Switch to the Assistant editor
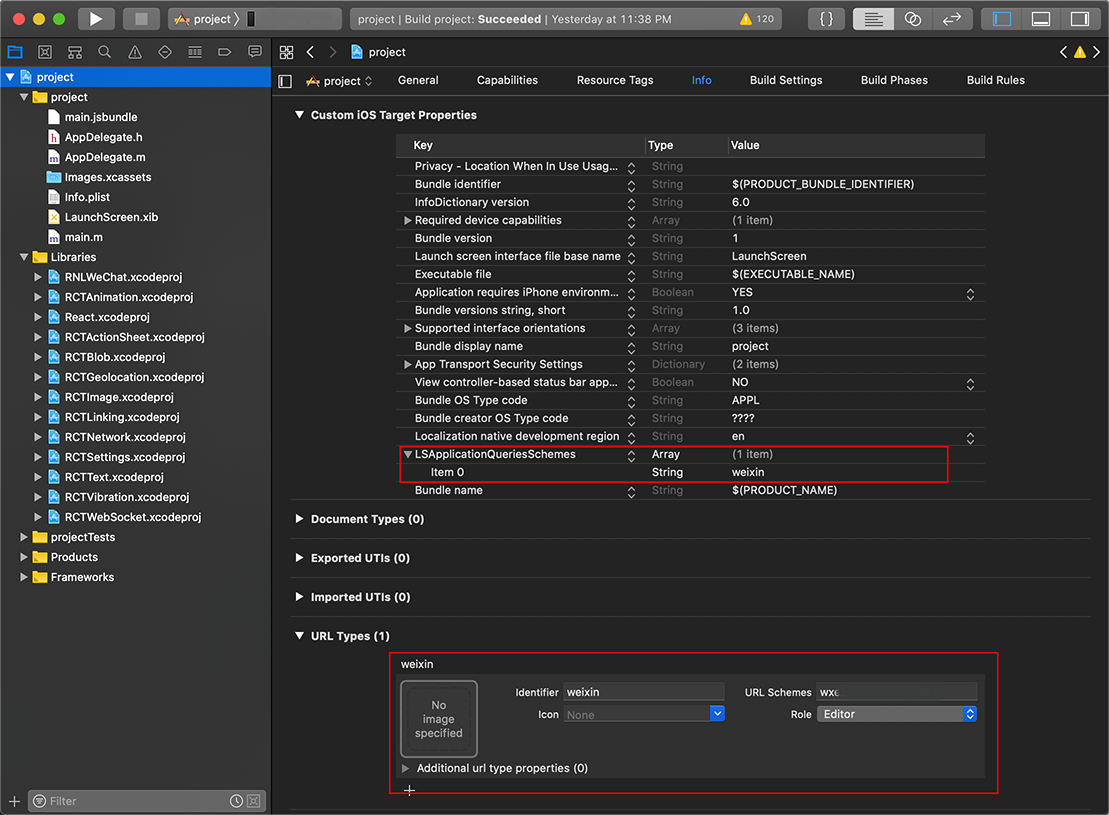 [x=912, y=19]
